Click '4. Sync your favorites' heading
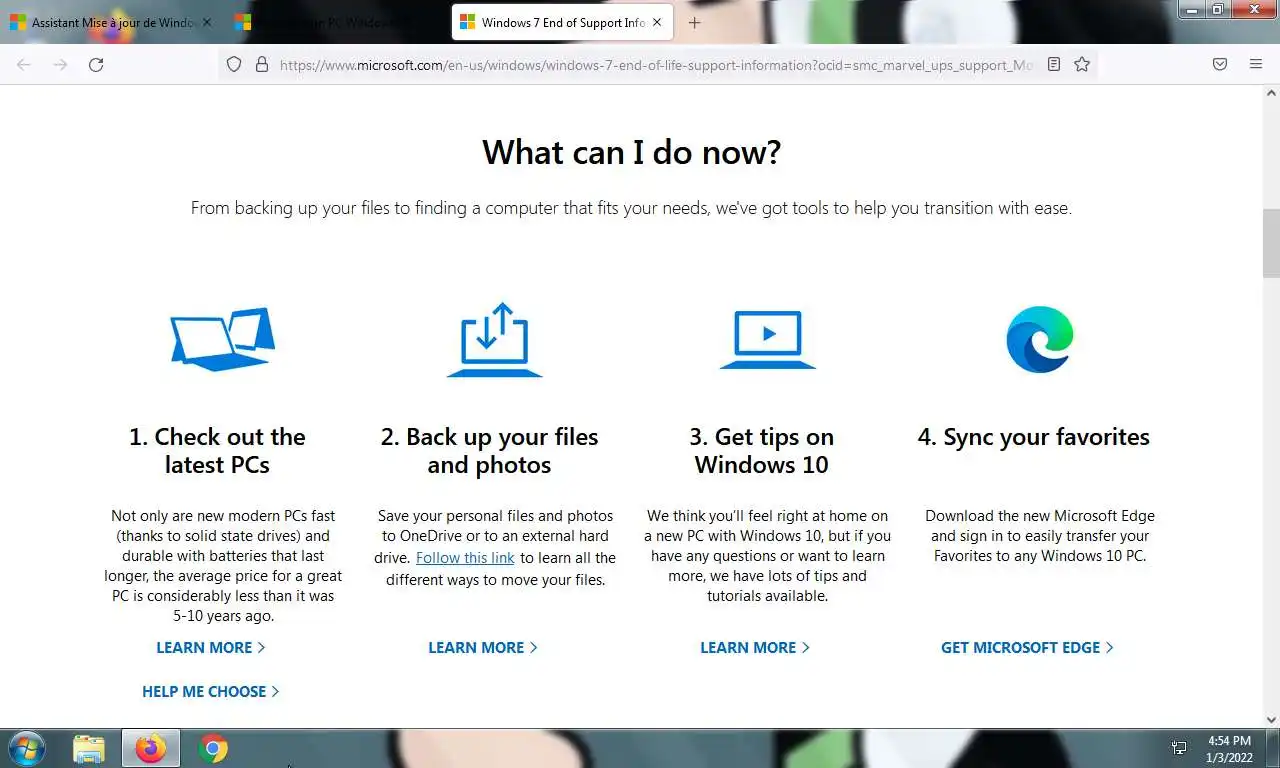Screen dimensions: 1280x768 tap(1033, 437)
